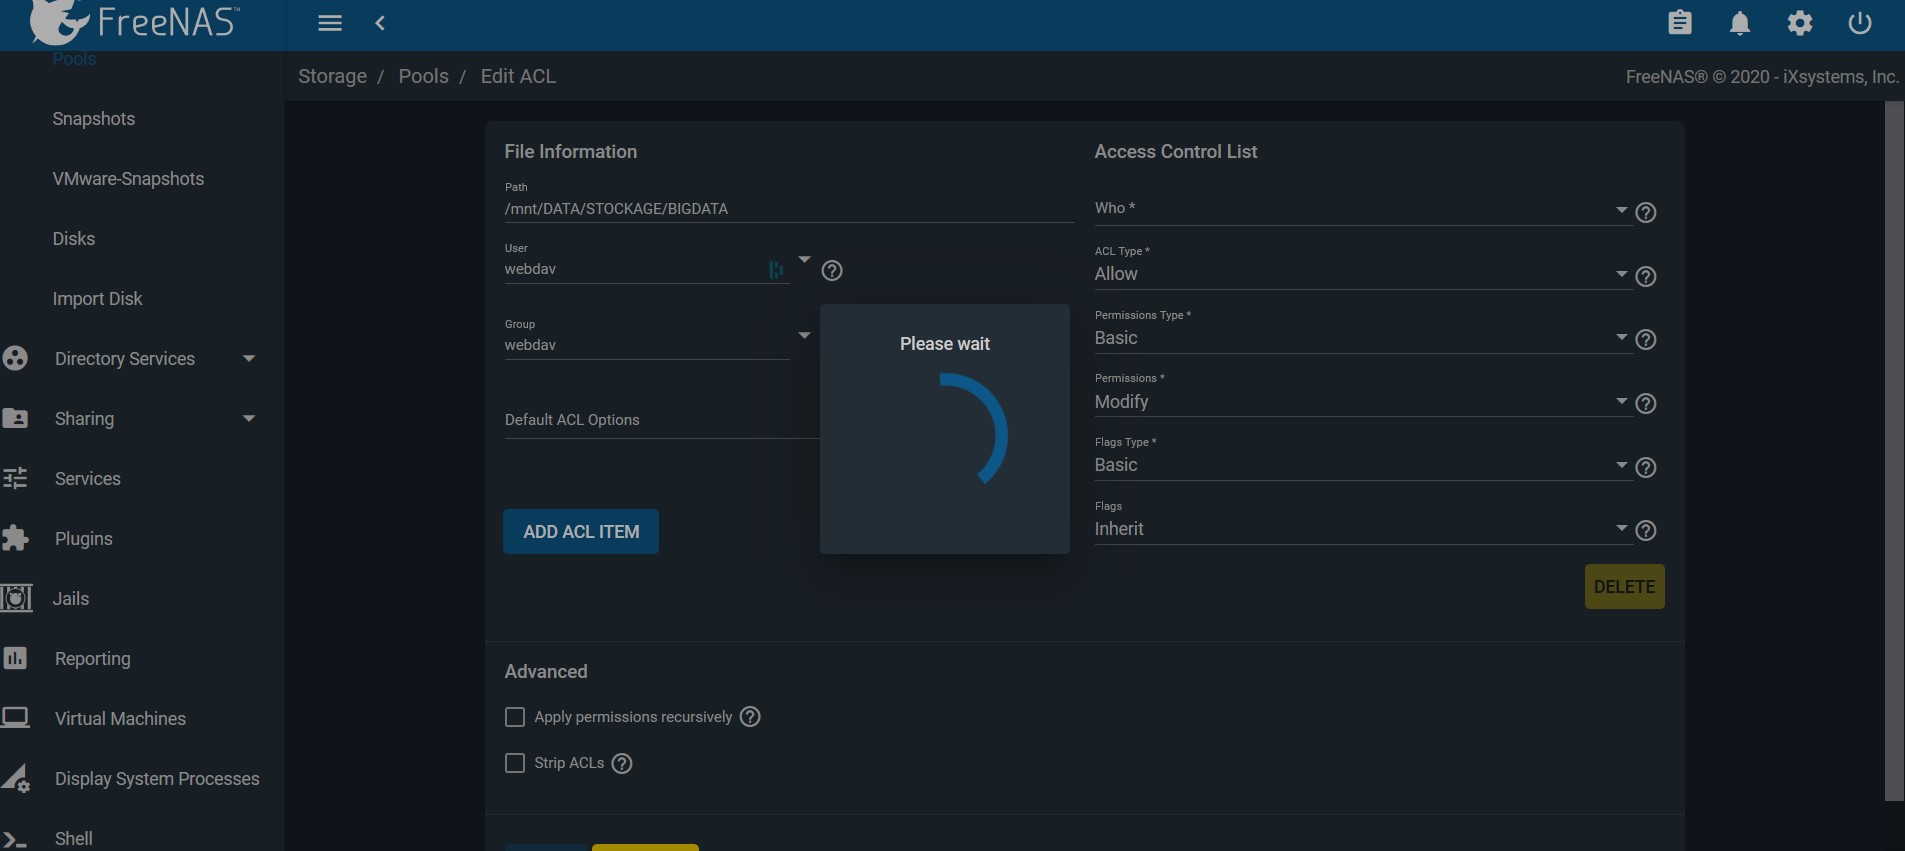
Task: Enable Apply permissions recursively checkbox
Action: click(515, 717)
